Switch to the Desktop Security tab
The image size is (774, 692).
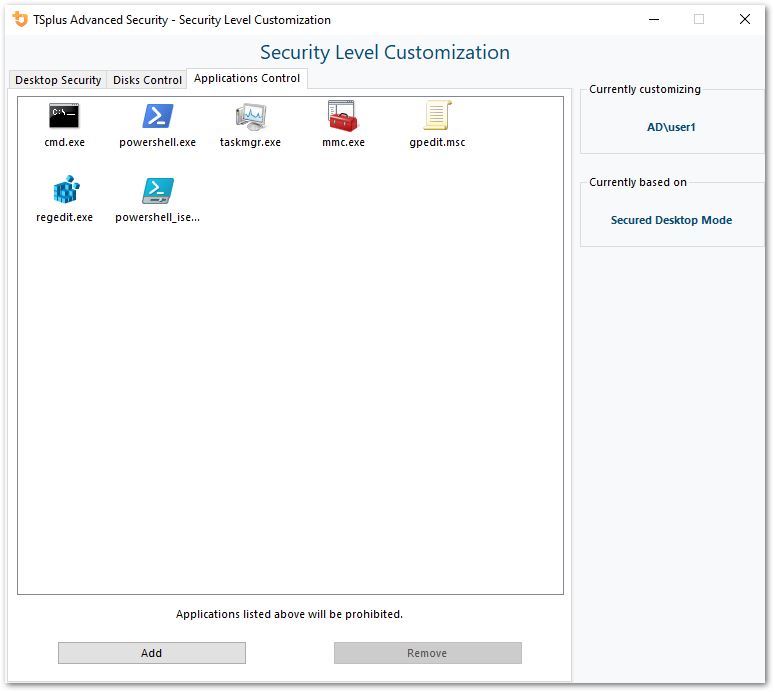click(x=58, y=80)
